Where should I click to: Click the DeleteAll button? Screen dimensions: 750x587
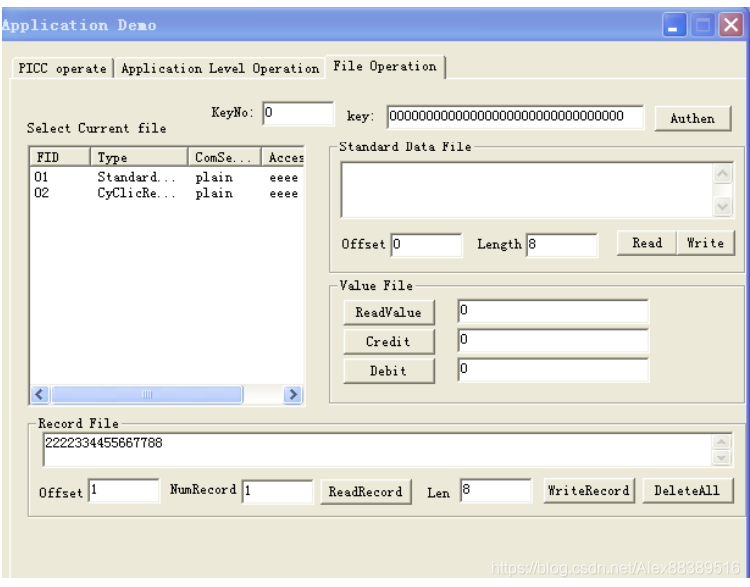(687, 491)
